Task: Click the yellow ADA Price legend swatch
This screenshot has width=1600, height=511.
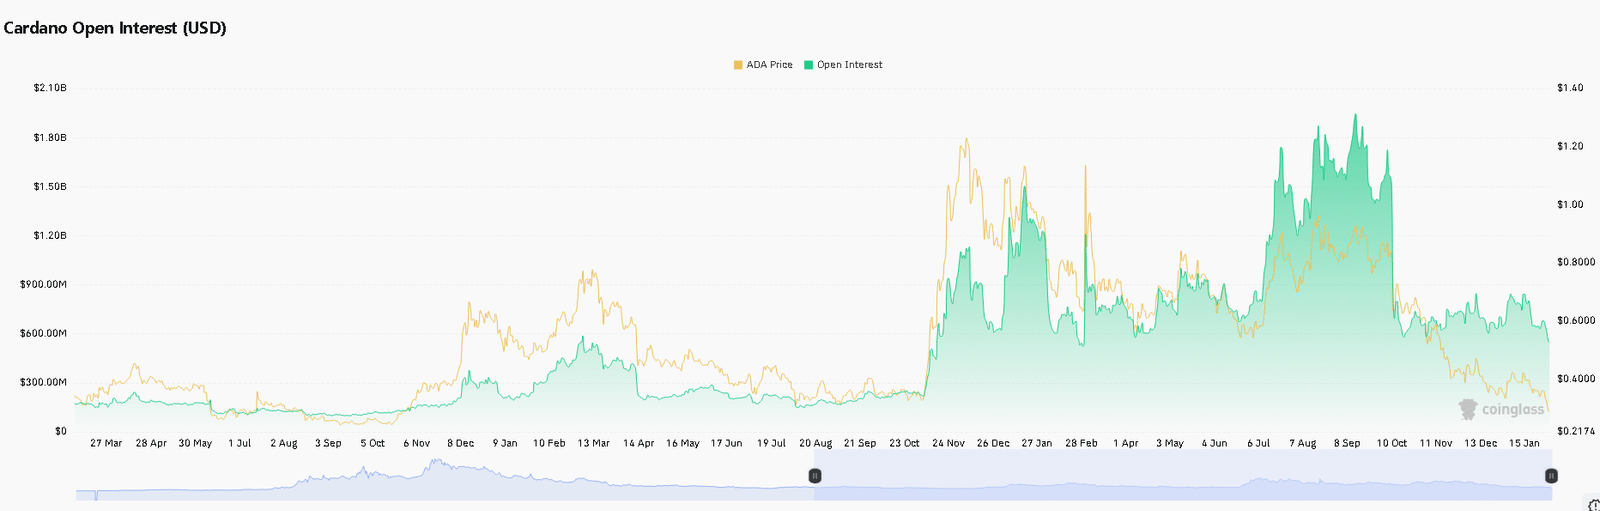Action: point(738,65)
